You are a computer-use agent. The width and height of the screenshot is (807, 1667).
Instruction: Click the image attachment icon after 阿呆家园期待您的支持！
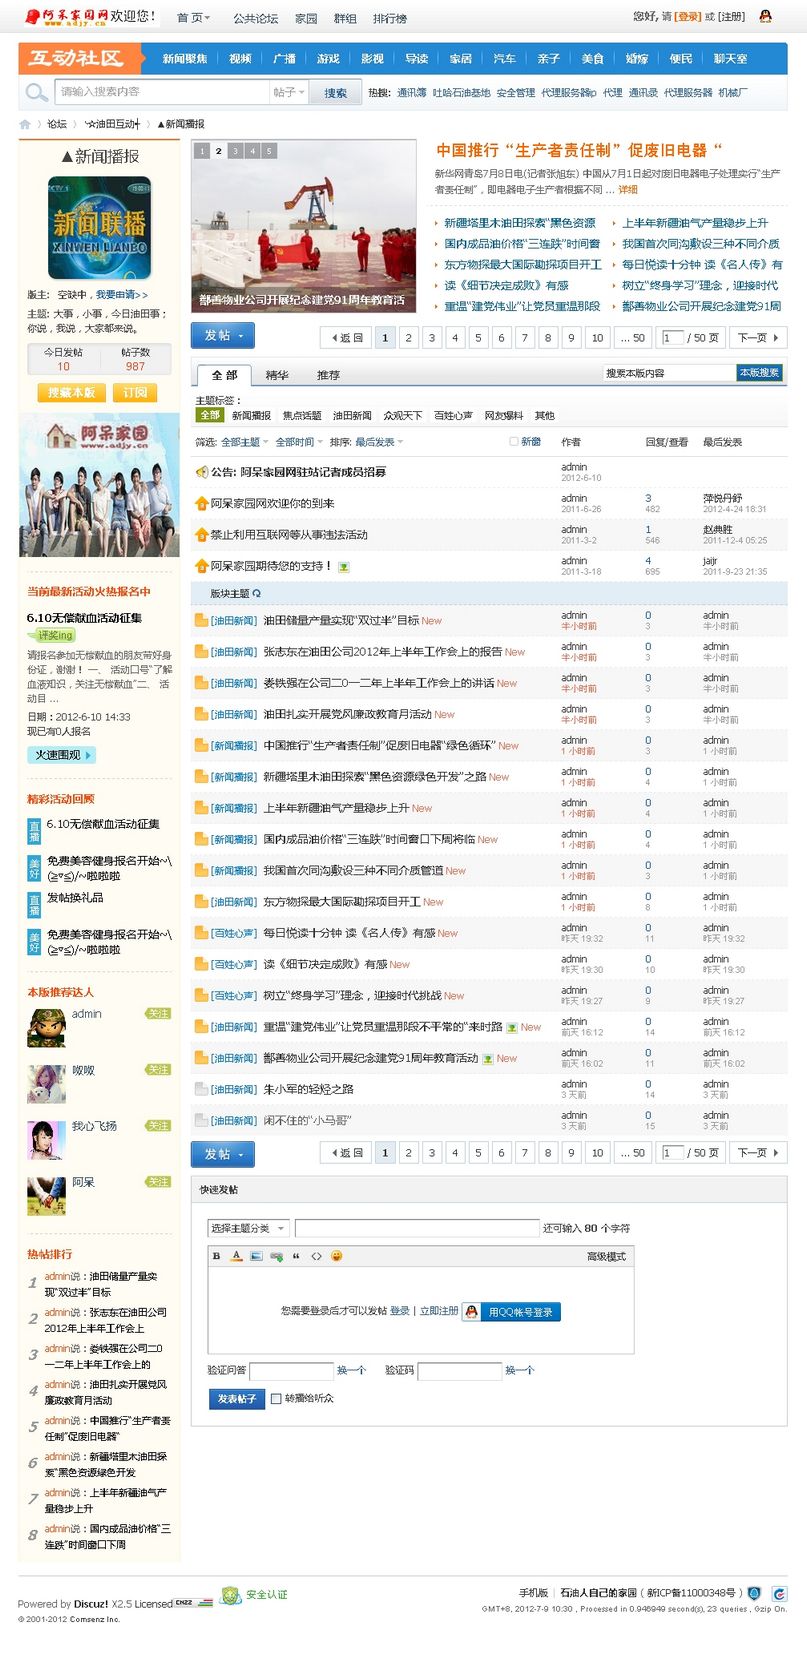pyautogui.click(x=343, y=567)
